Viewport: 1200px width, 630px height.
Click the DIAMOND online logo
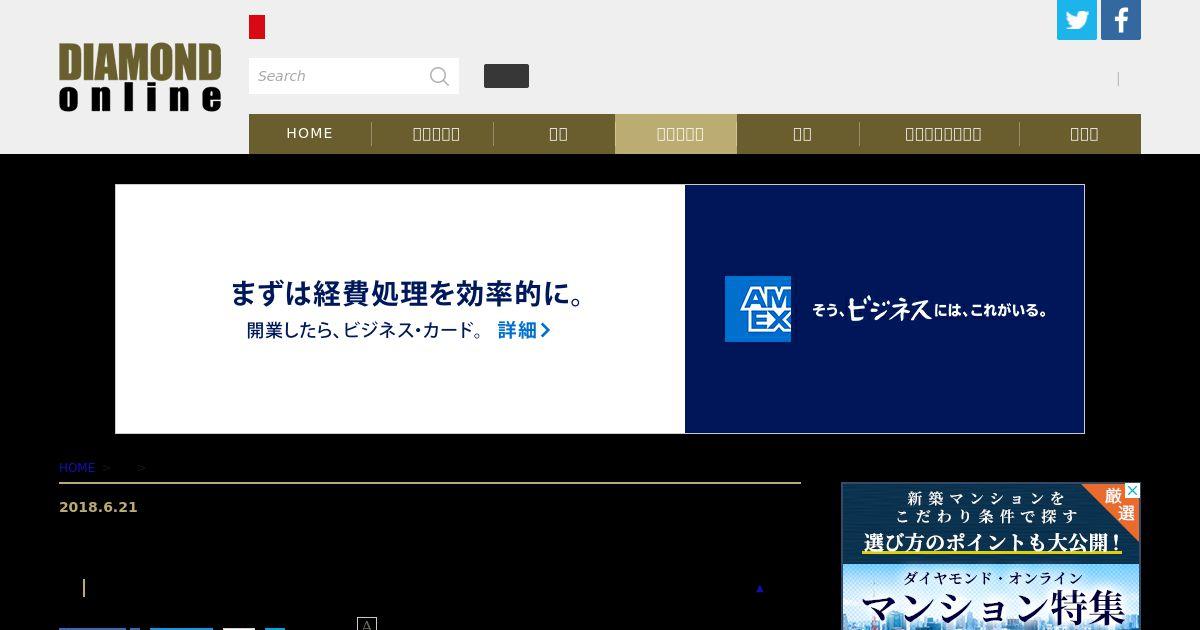tap(140, 77)
